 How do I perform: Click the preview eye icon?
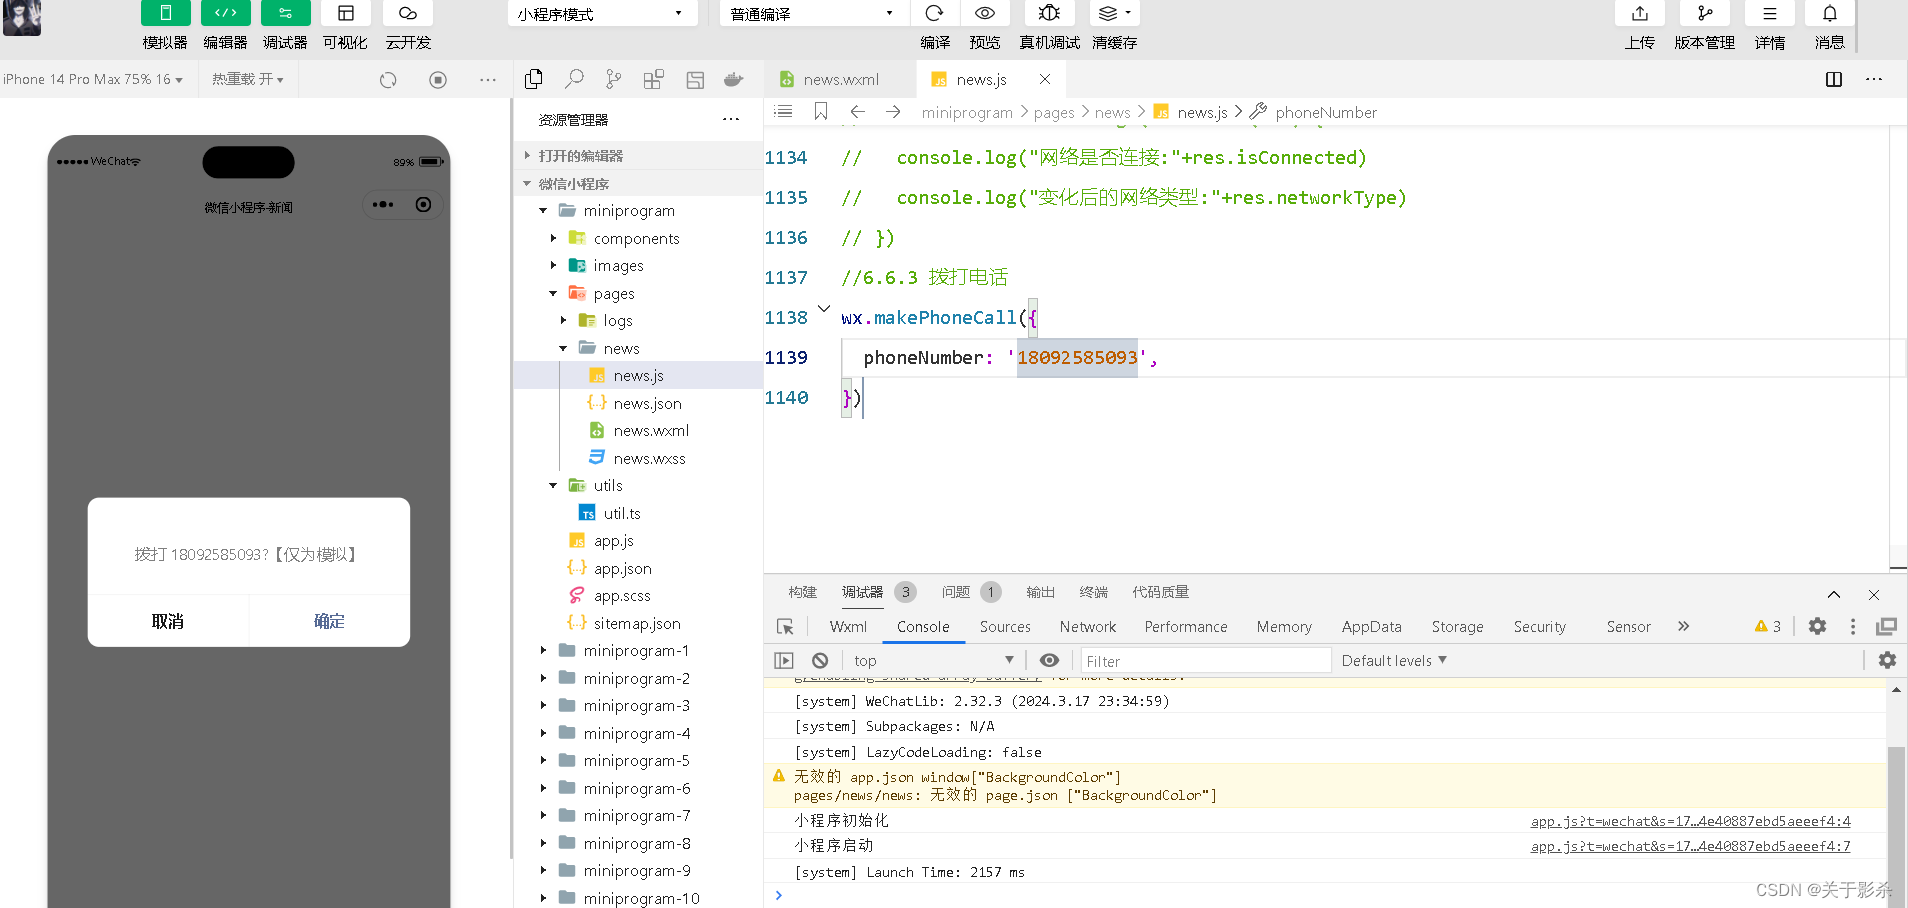pyautogui.click(x=985, y=13)
